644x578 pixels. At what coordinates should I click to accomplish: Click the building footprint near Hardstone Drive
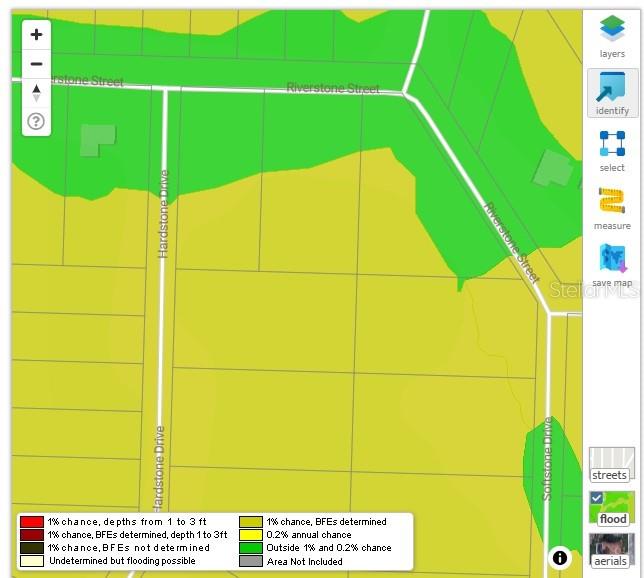click(97, 140)
